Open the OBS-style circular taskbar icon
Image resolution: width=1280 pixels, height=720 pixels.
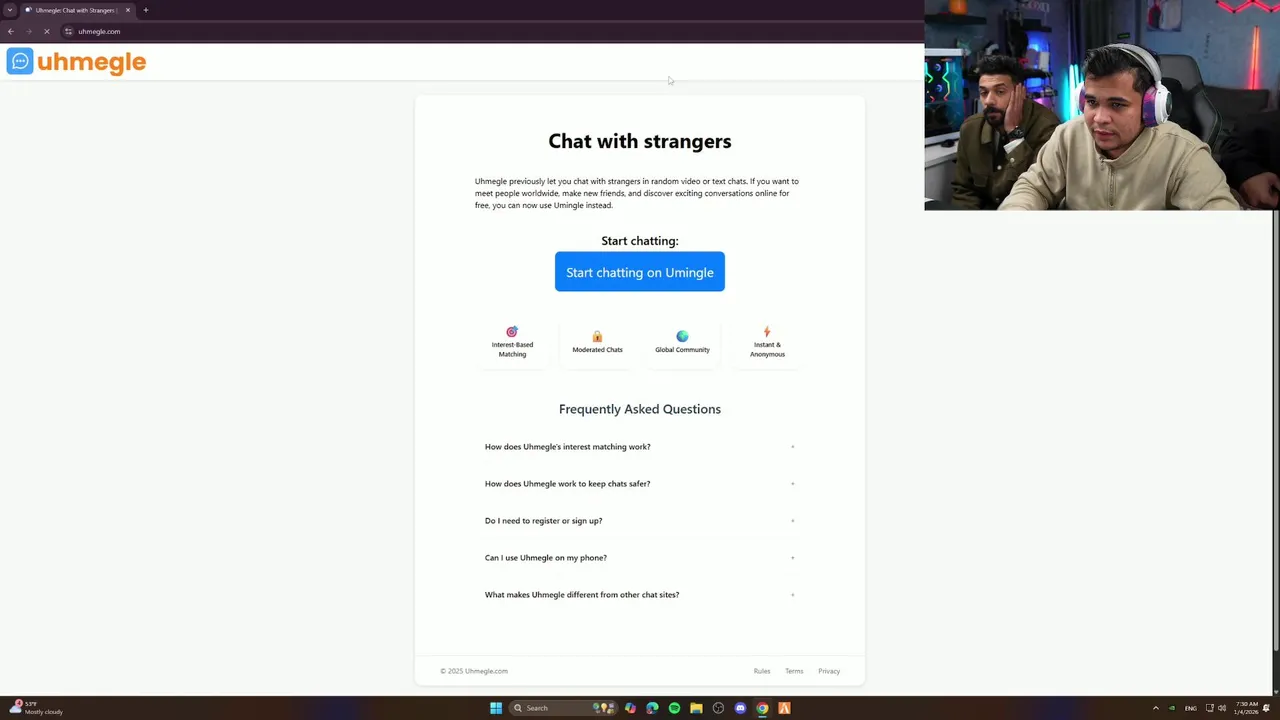coord(718,708)
